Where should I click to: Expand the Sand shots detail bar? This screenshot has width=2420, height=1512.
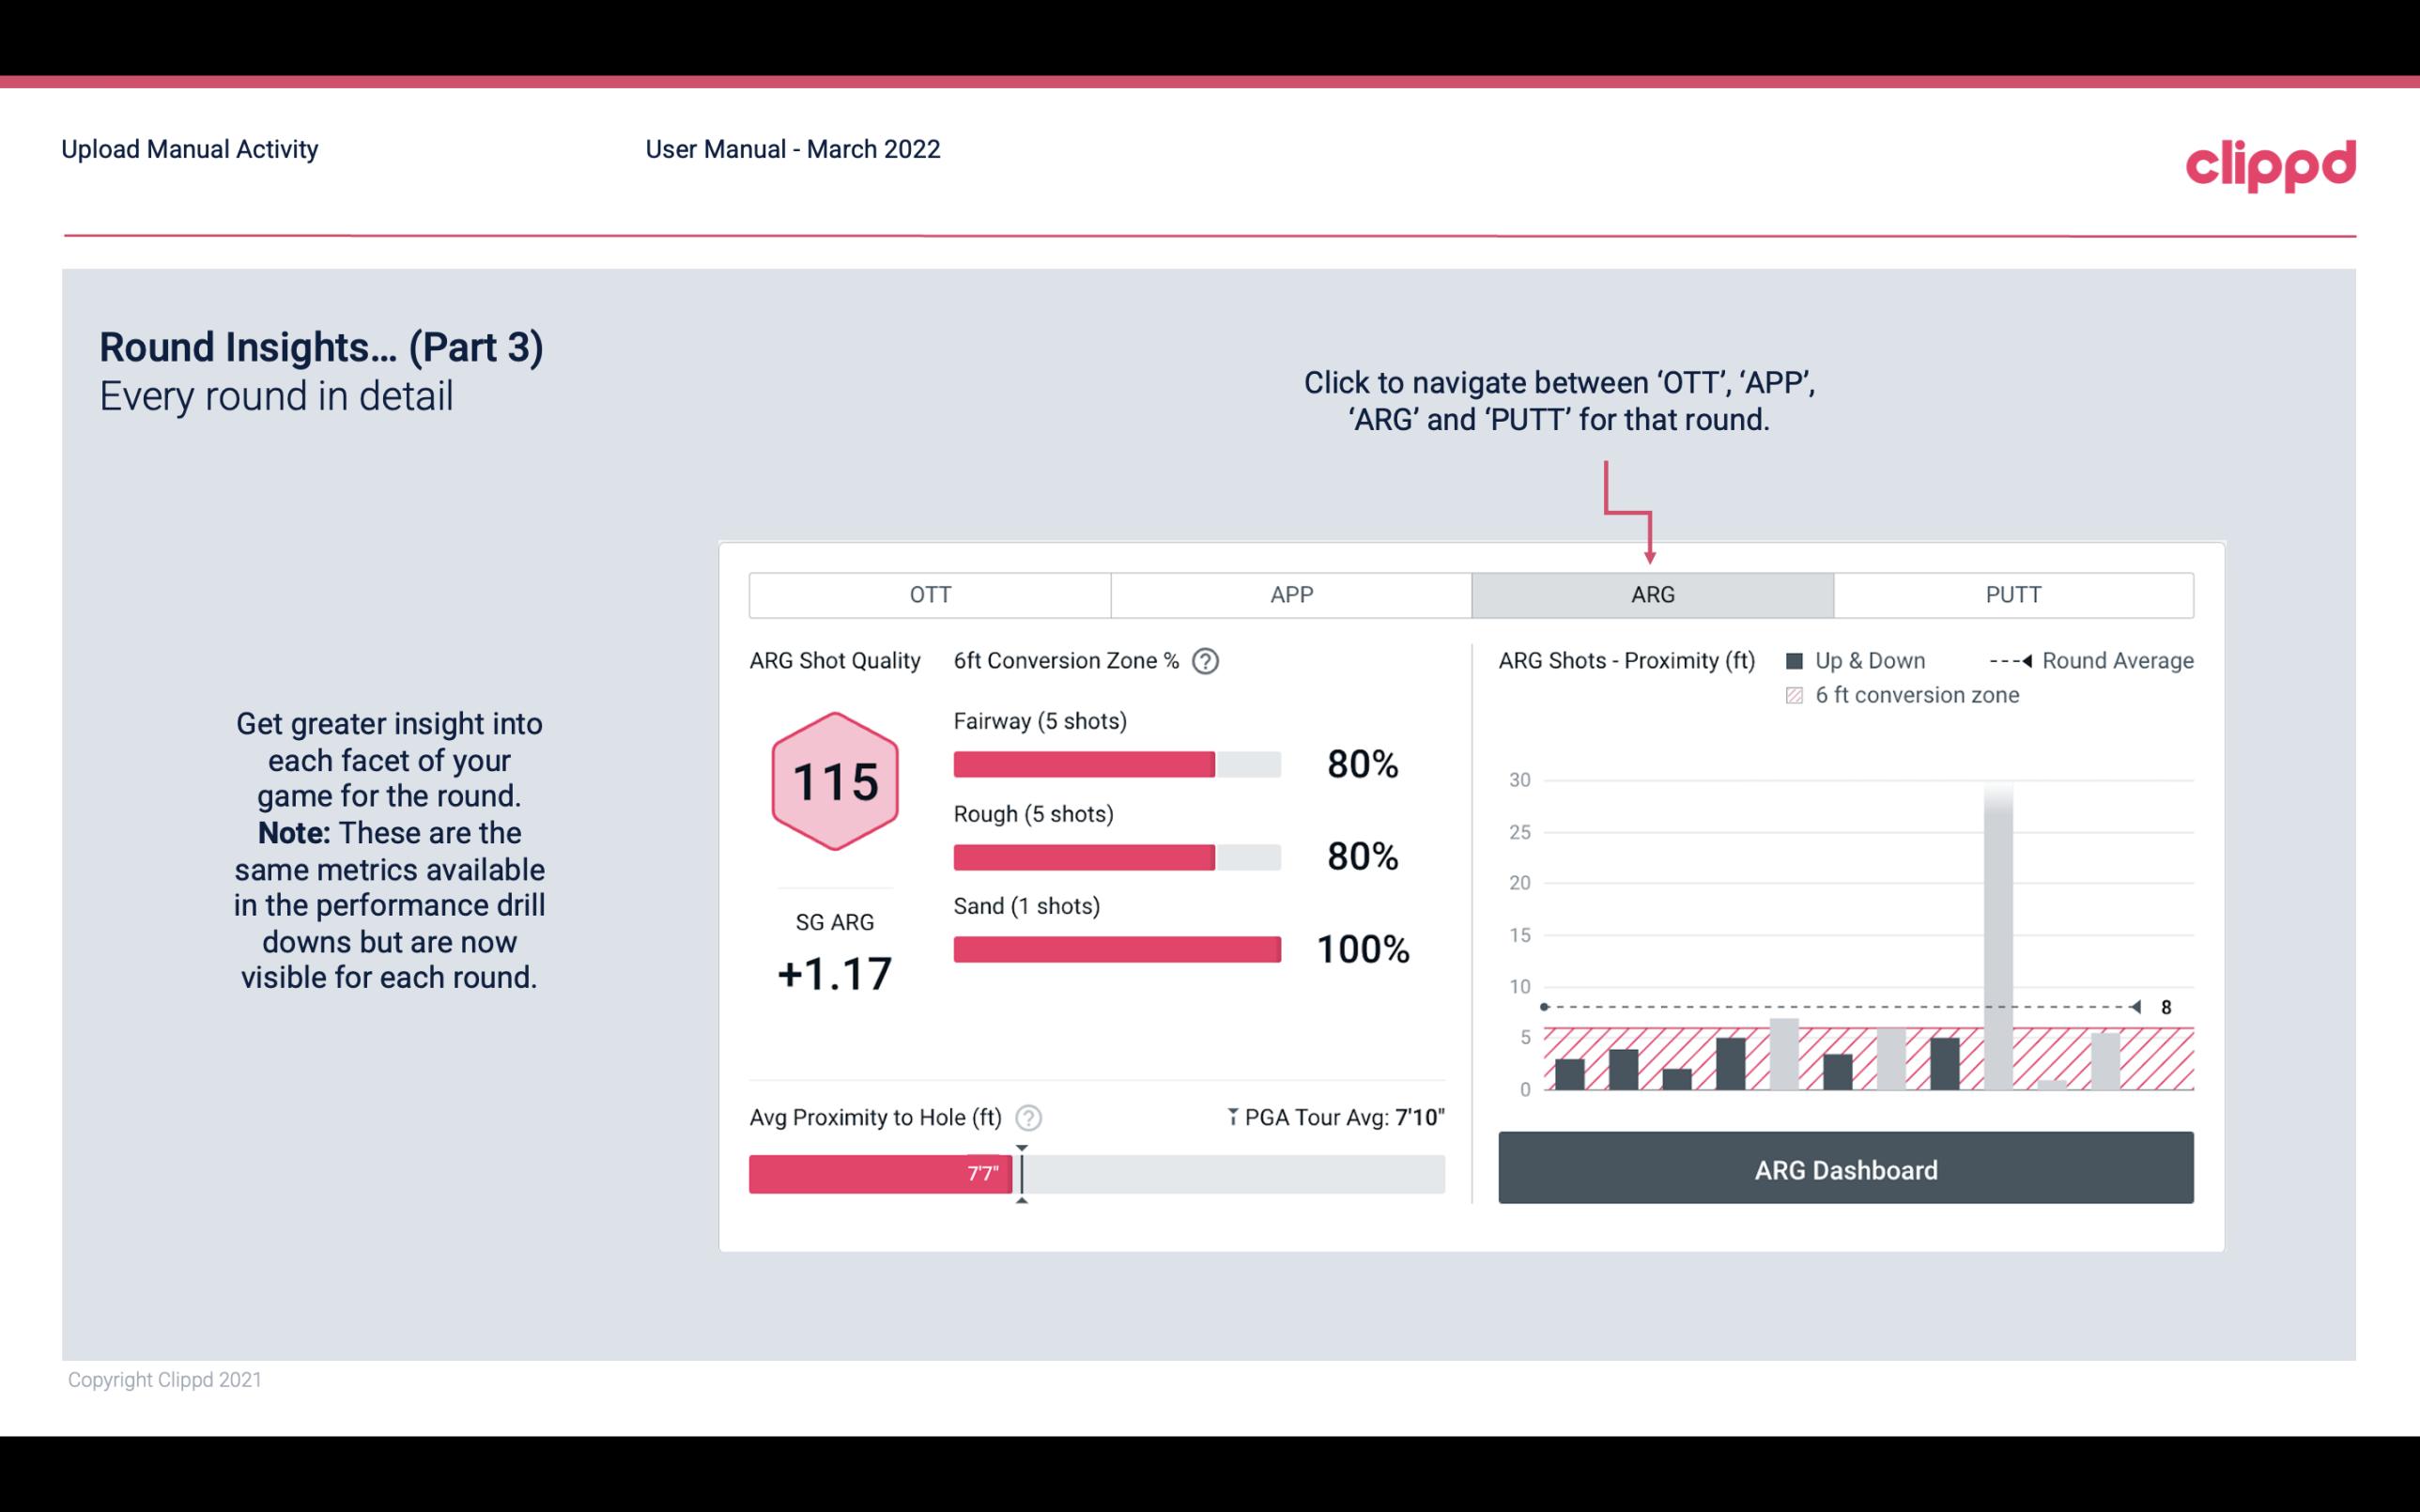point(1116,948)
